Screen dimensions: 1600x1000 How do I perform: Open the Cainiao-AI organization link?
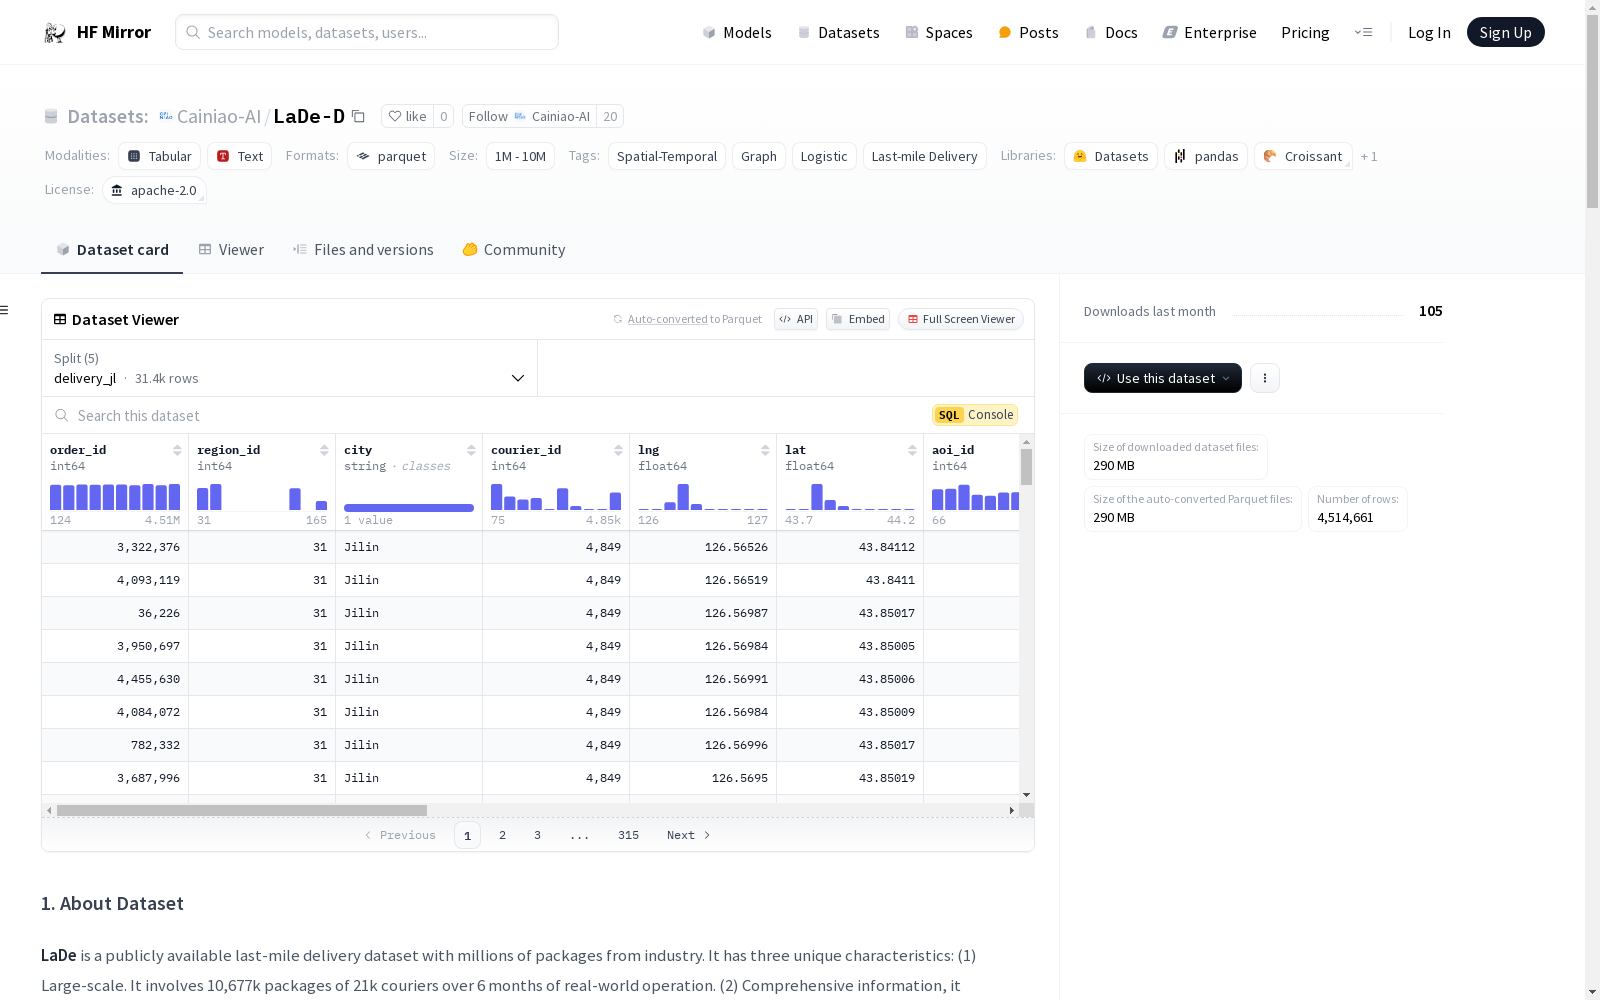tap(219, 116)
